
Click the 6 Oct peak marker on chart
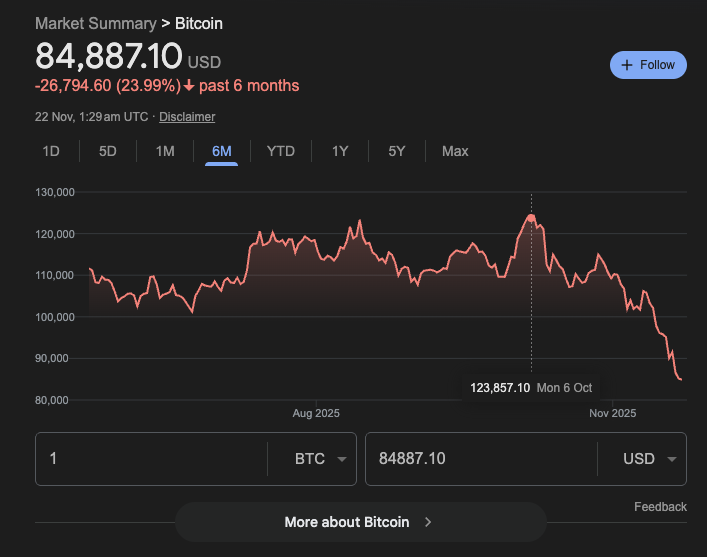pos(531,217)
